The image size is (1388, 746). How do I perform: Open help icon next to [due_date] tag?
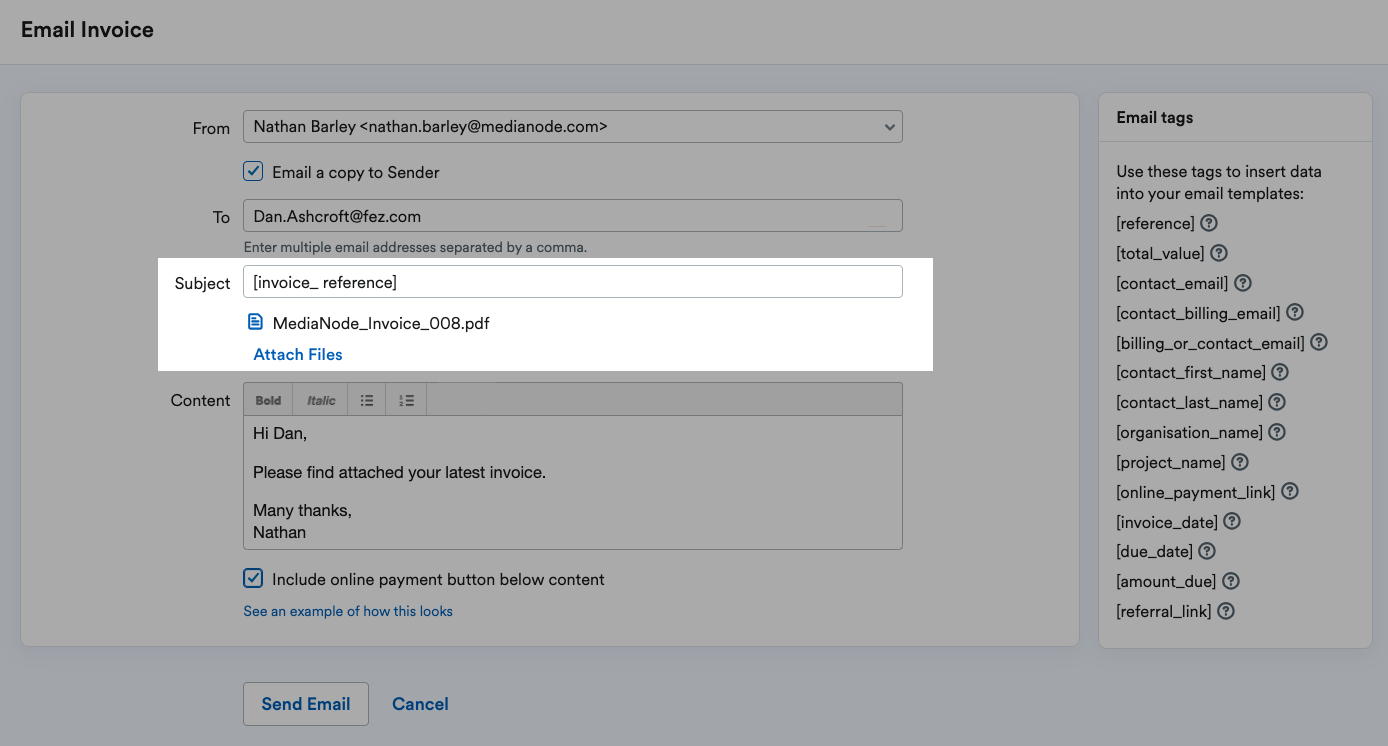point(1207,551)
